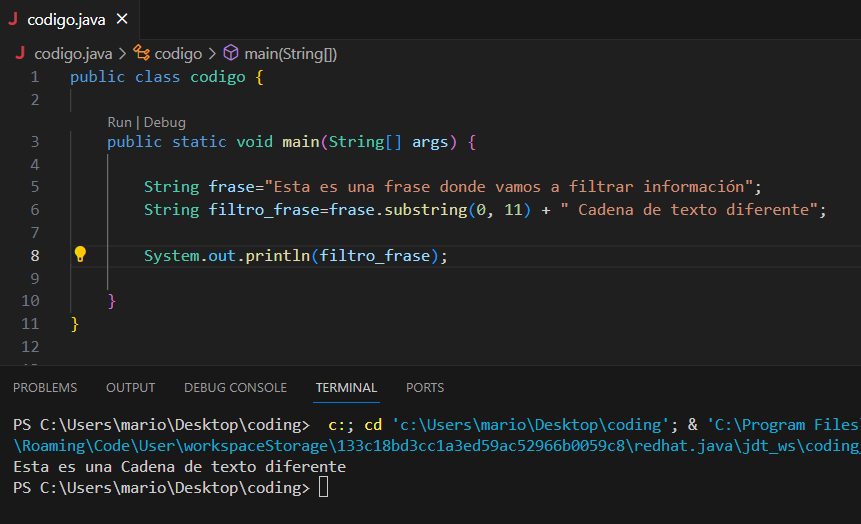The image size is (861, 524).
Task: Switch to the OUTPUT panel tab
Action: [x=131, y=388]
